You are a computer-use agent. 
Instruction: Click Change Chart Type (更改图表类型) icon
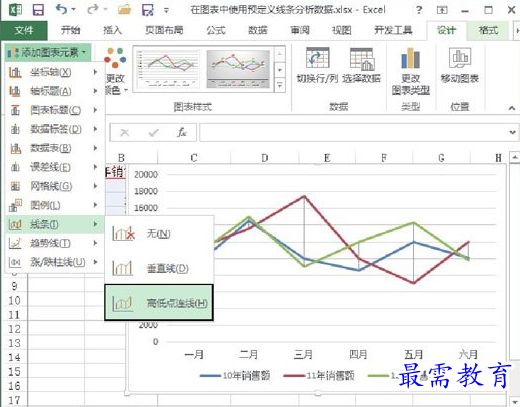[x=410, y=58]
